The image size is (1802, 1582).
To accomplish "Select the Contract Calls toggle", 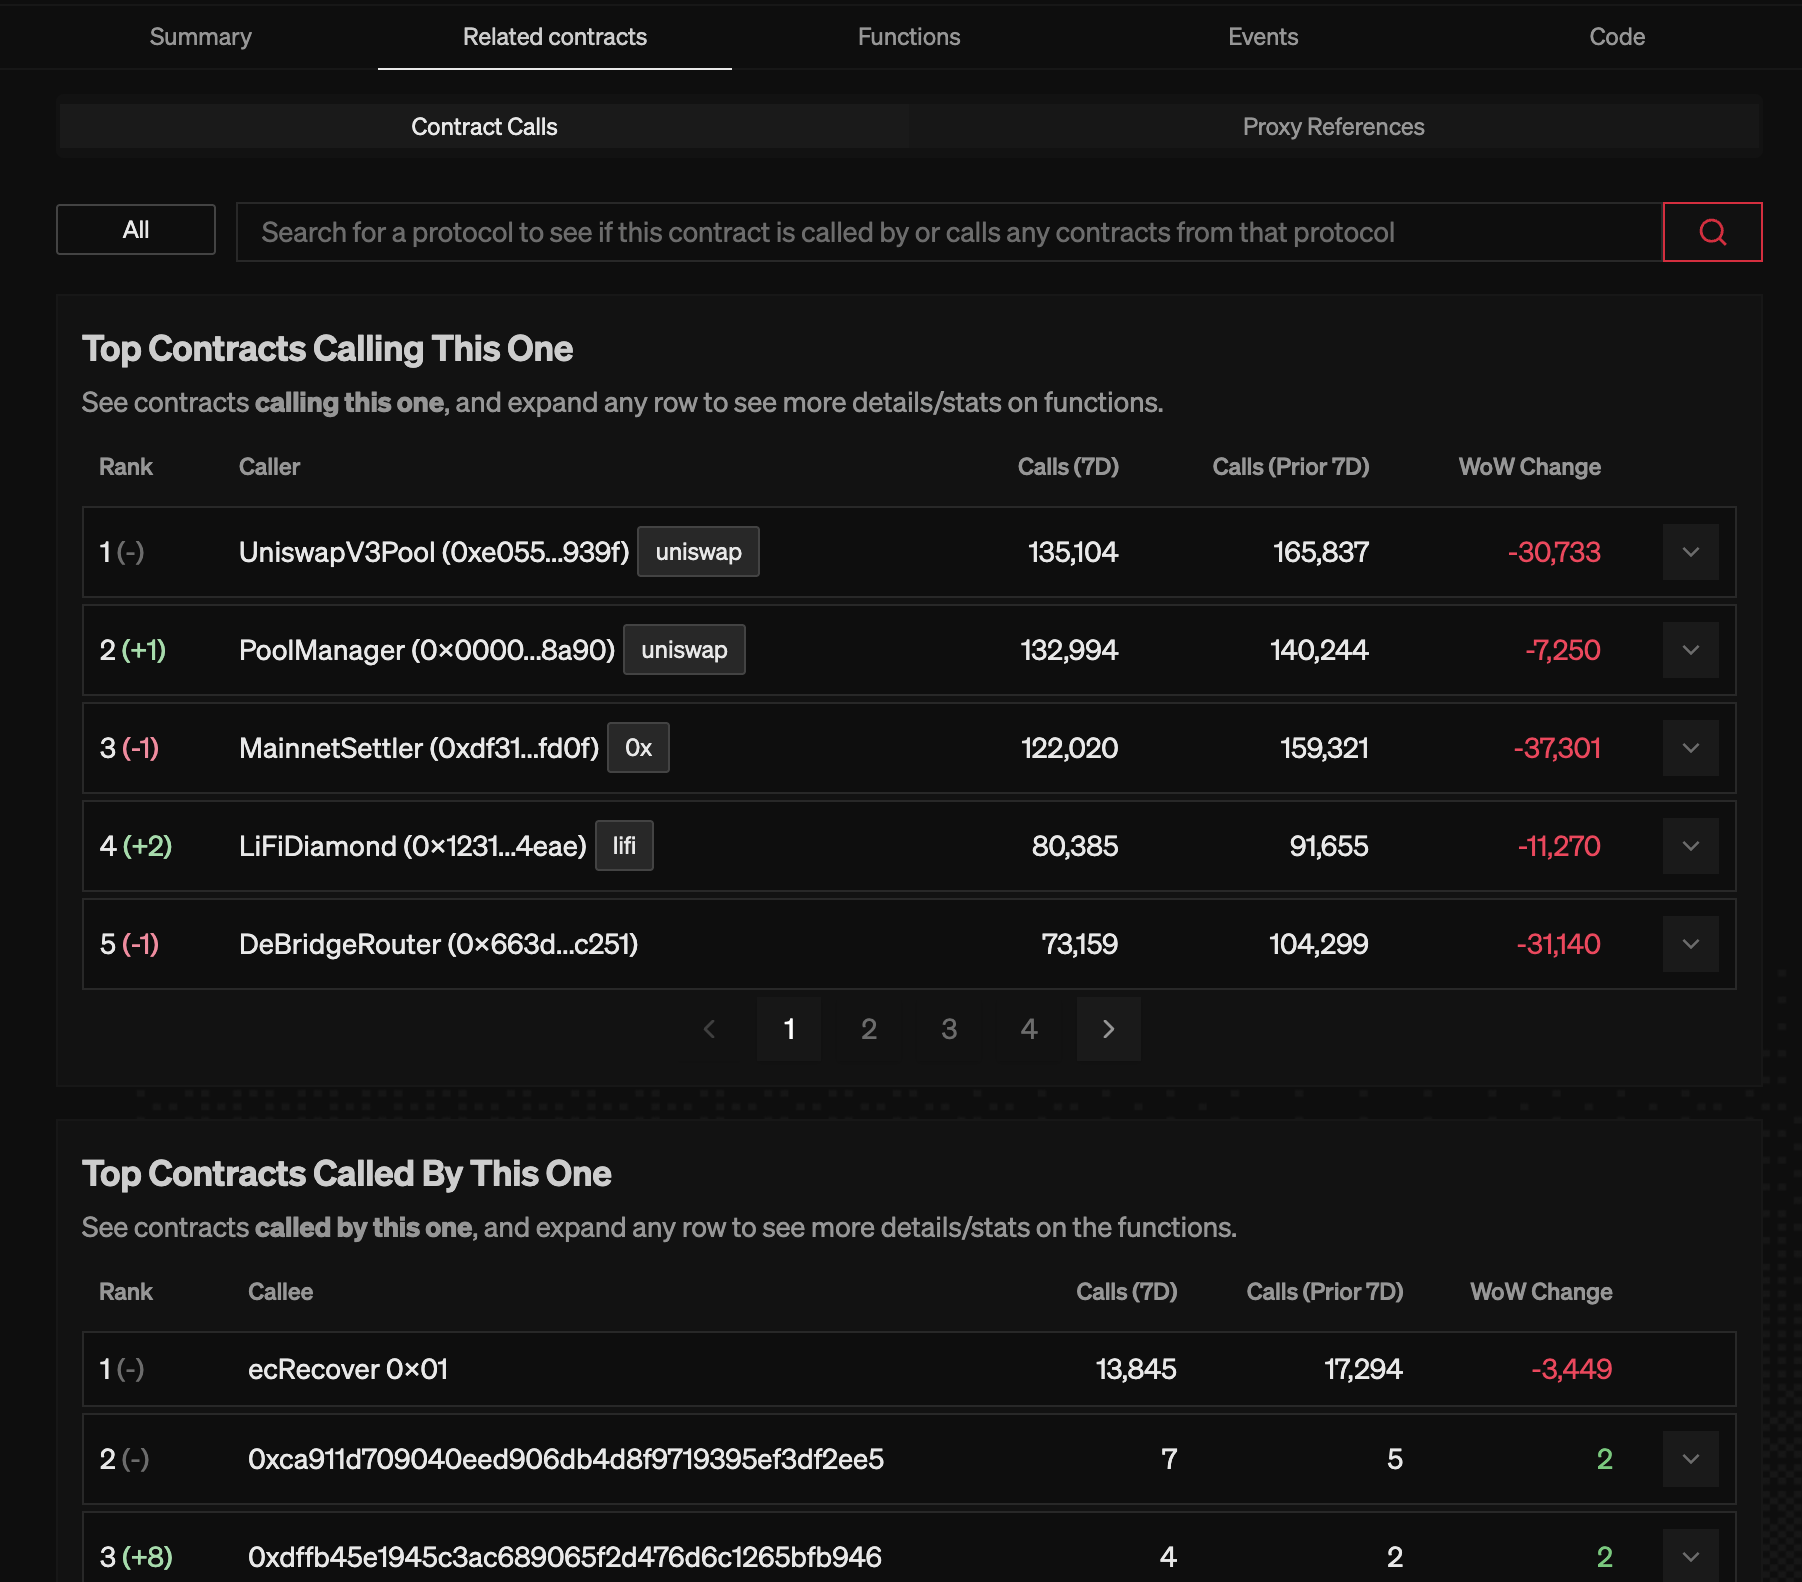I will click(484, 126).
